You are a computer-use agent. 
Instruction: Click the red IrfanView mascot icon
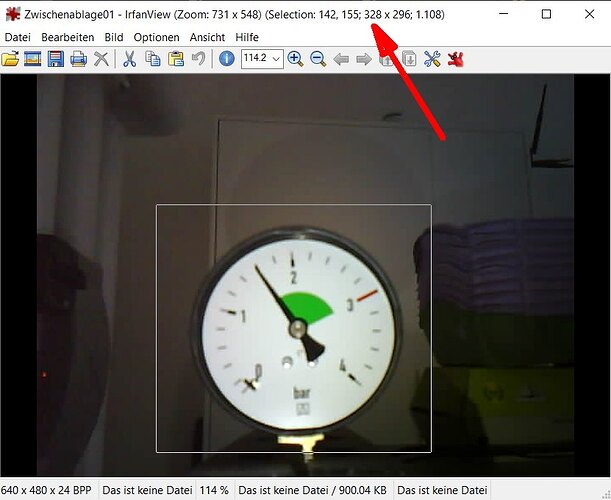tap(455, 59)
